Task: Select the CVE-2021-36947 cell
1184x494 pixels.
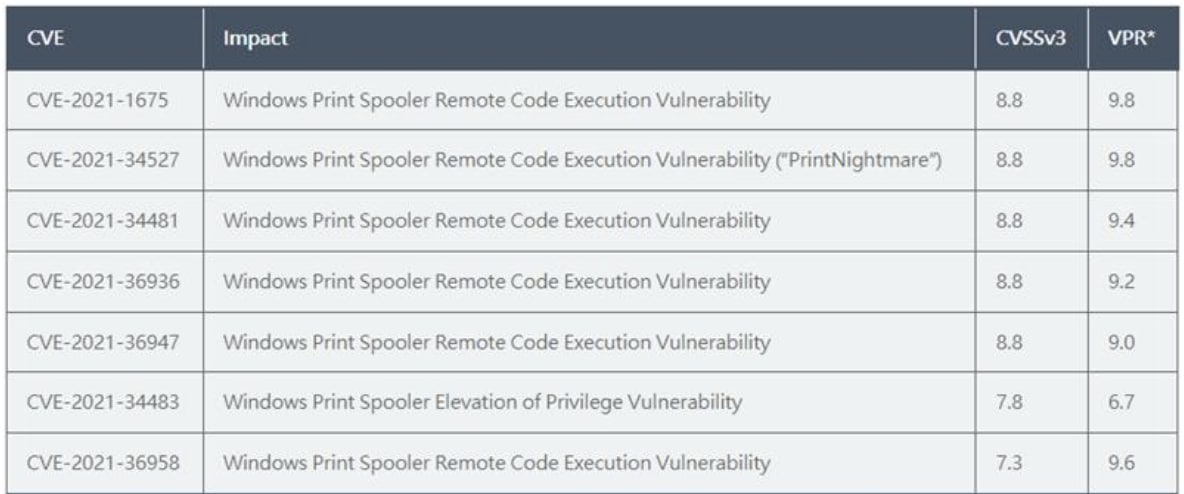Action: pos(103,341)
